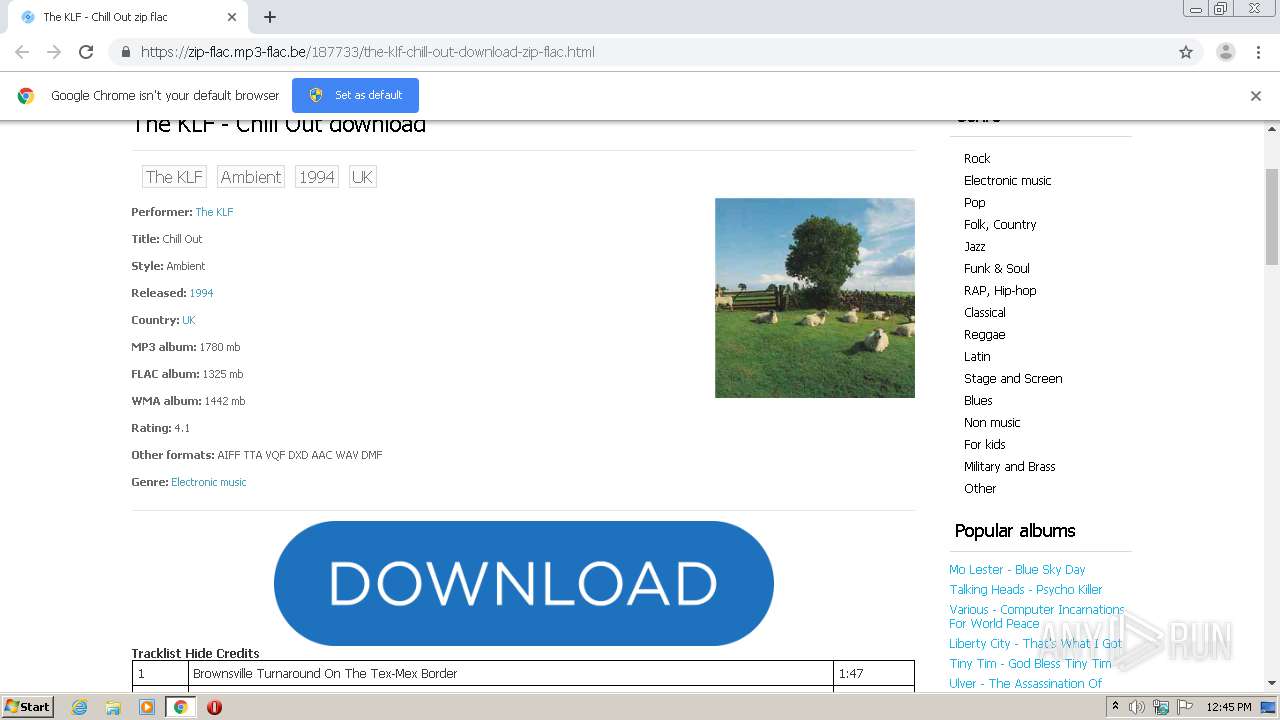
Task: Select Stage and Screen genre
Action: click(x=1013, y=378)
